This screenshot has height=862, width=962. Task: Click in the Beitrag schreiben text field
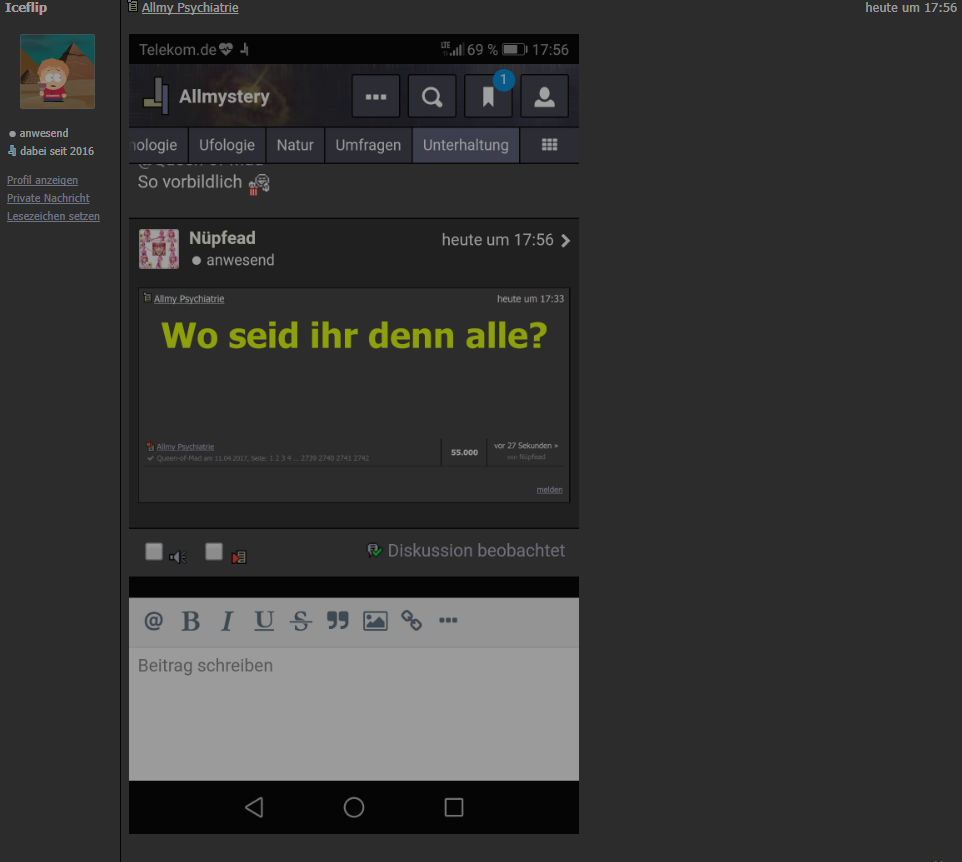click(354, 713)
